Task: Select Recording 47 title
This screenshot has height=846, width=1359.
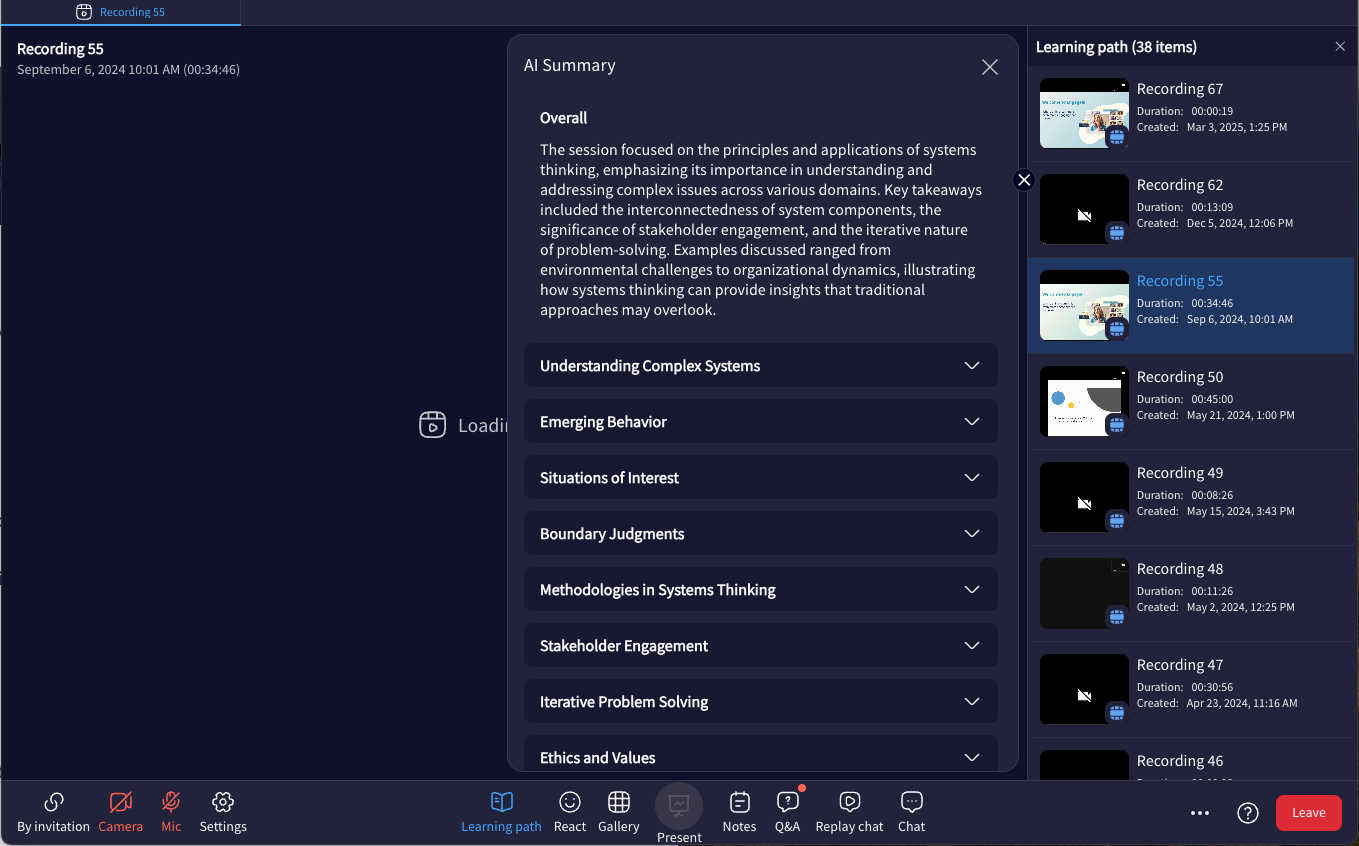Action: click(1180, 665)
